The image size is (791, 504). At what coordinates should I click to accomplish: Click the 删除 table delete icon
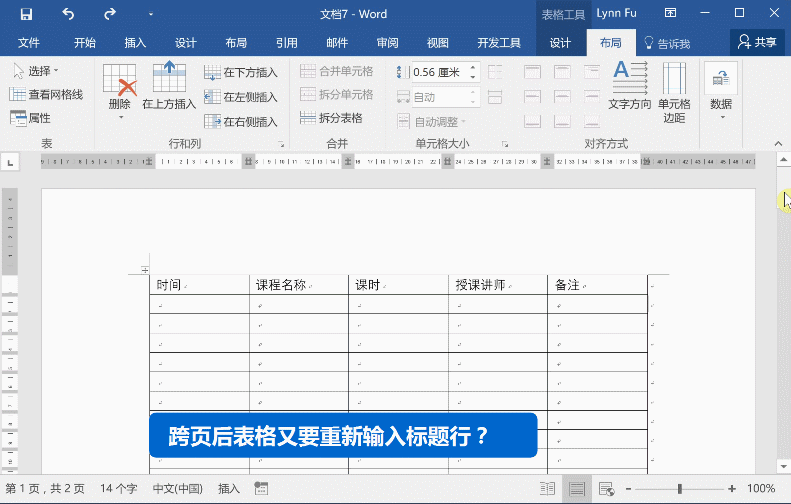point(120,80)
